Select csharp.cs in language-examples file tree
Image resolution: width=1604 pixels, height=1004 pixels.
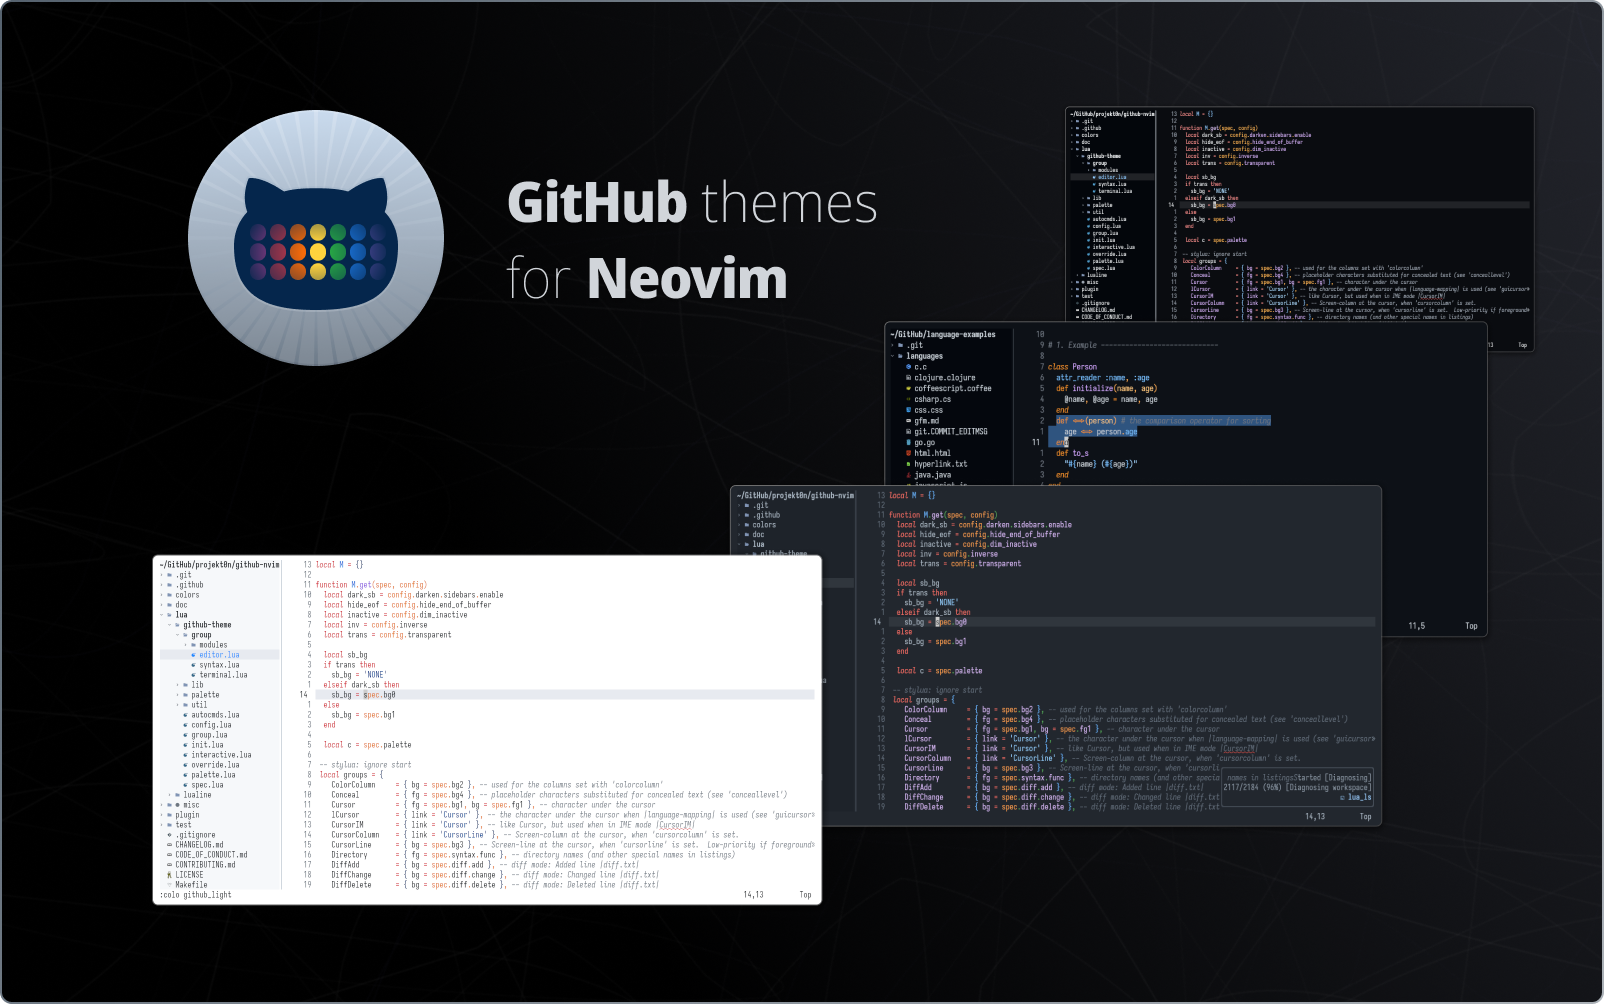point(932,399)
